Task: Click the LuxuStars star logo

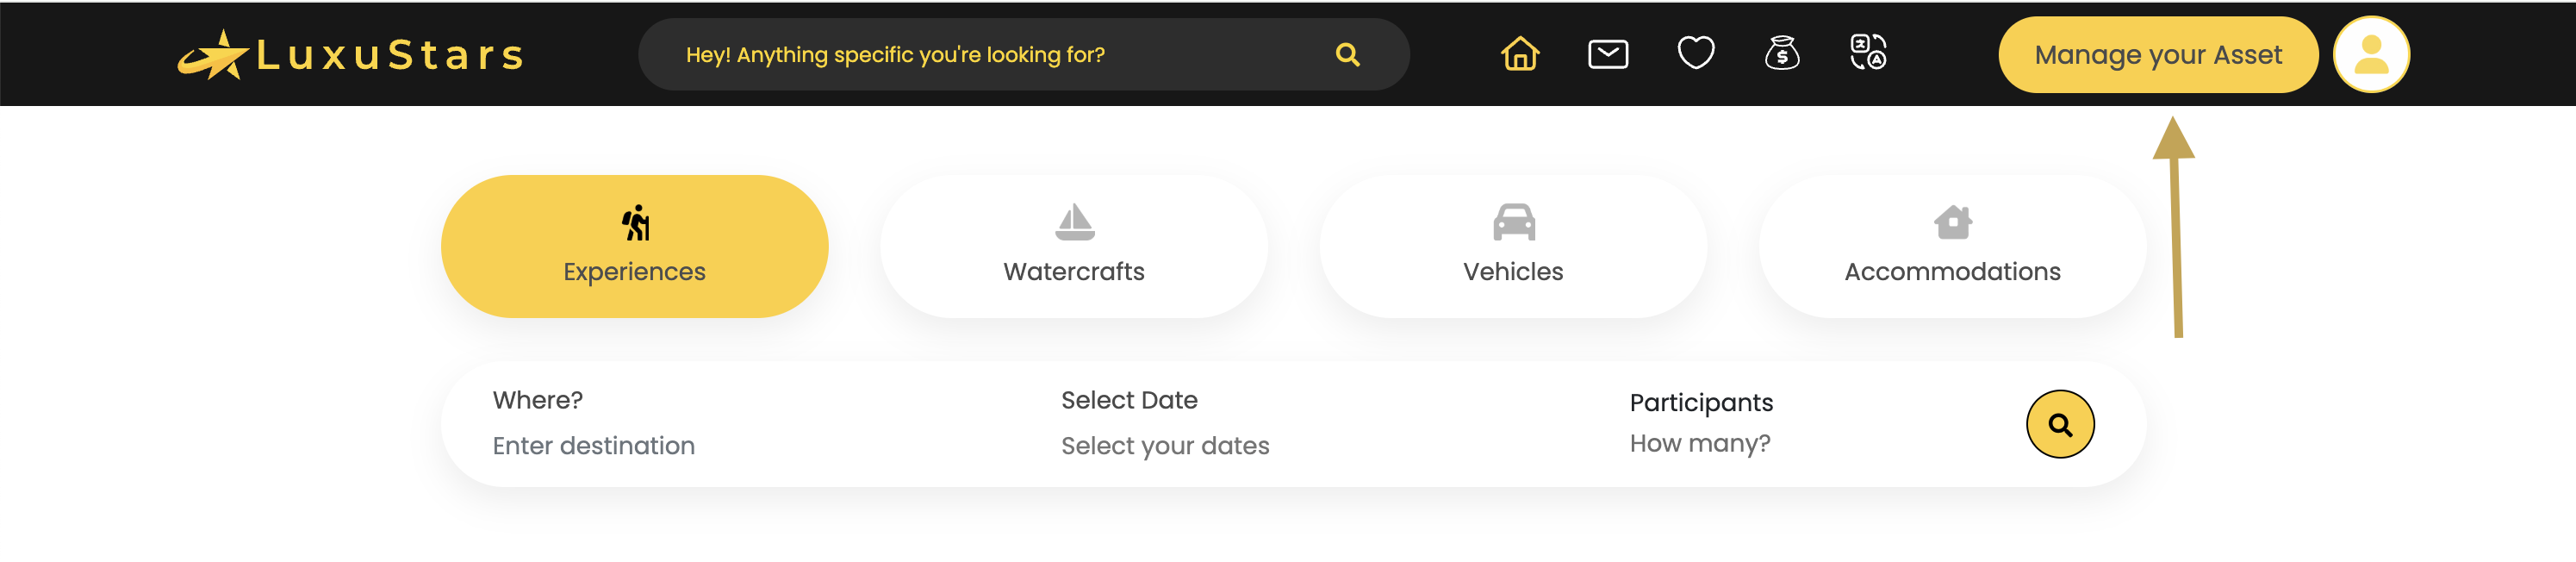Action: click(213, 55)
